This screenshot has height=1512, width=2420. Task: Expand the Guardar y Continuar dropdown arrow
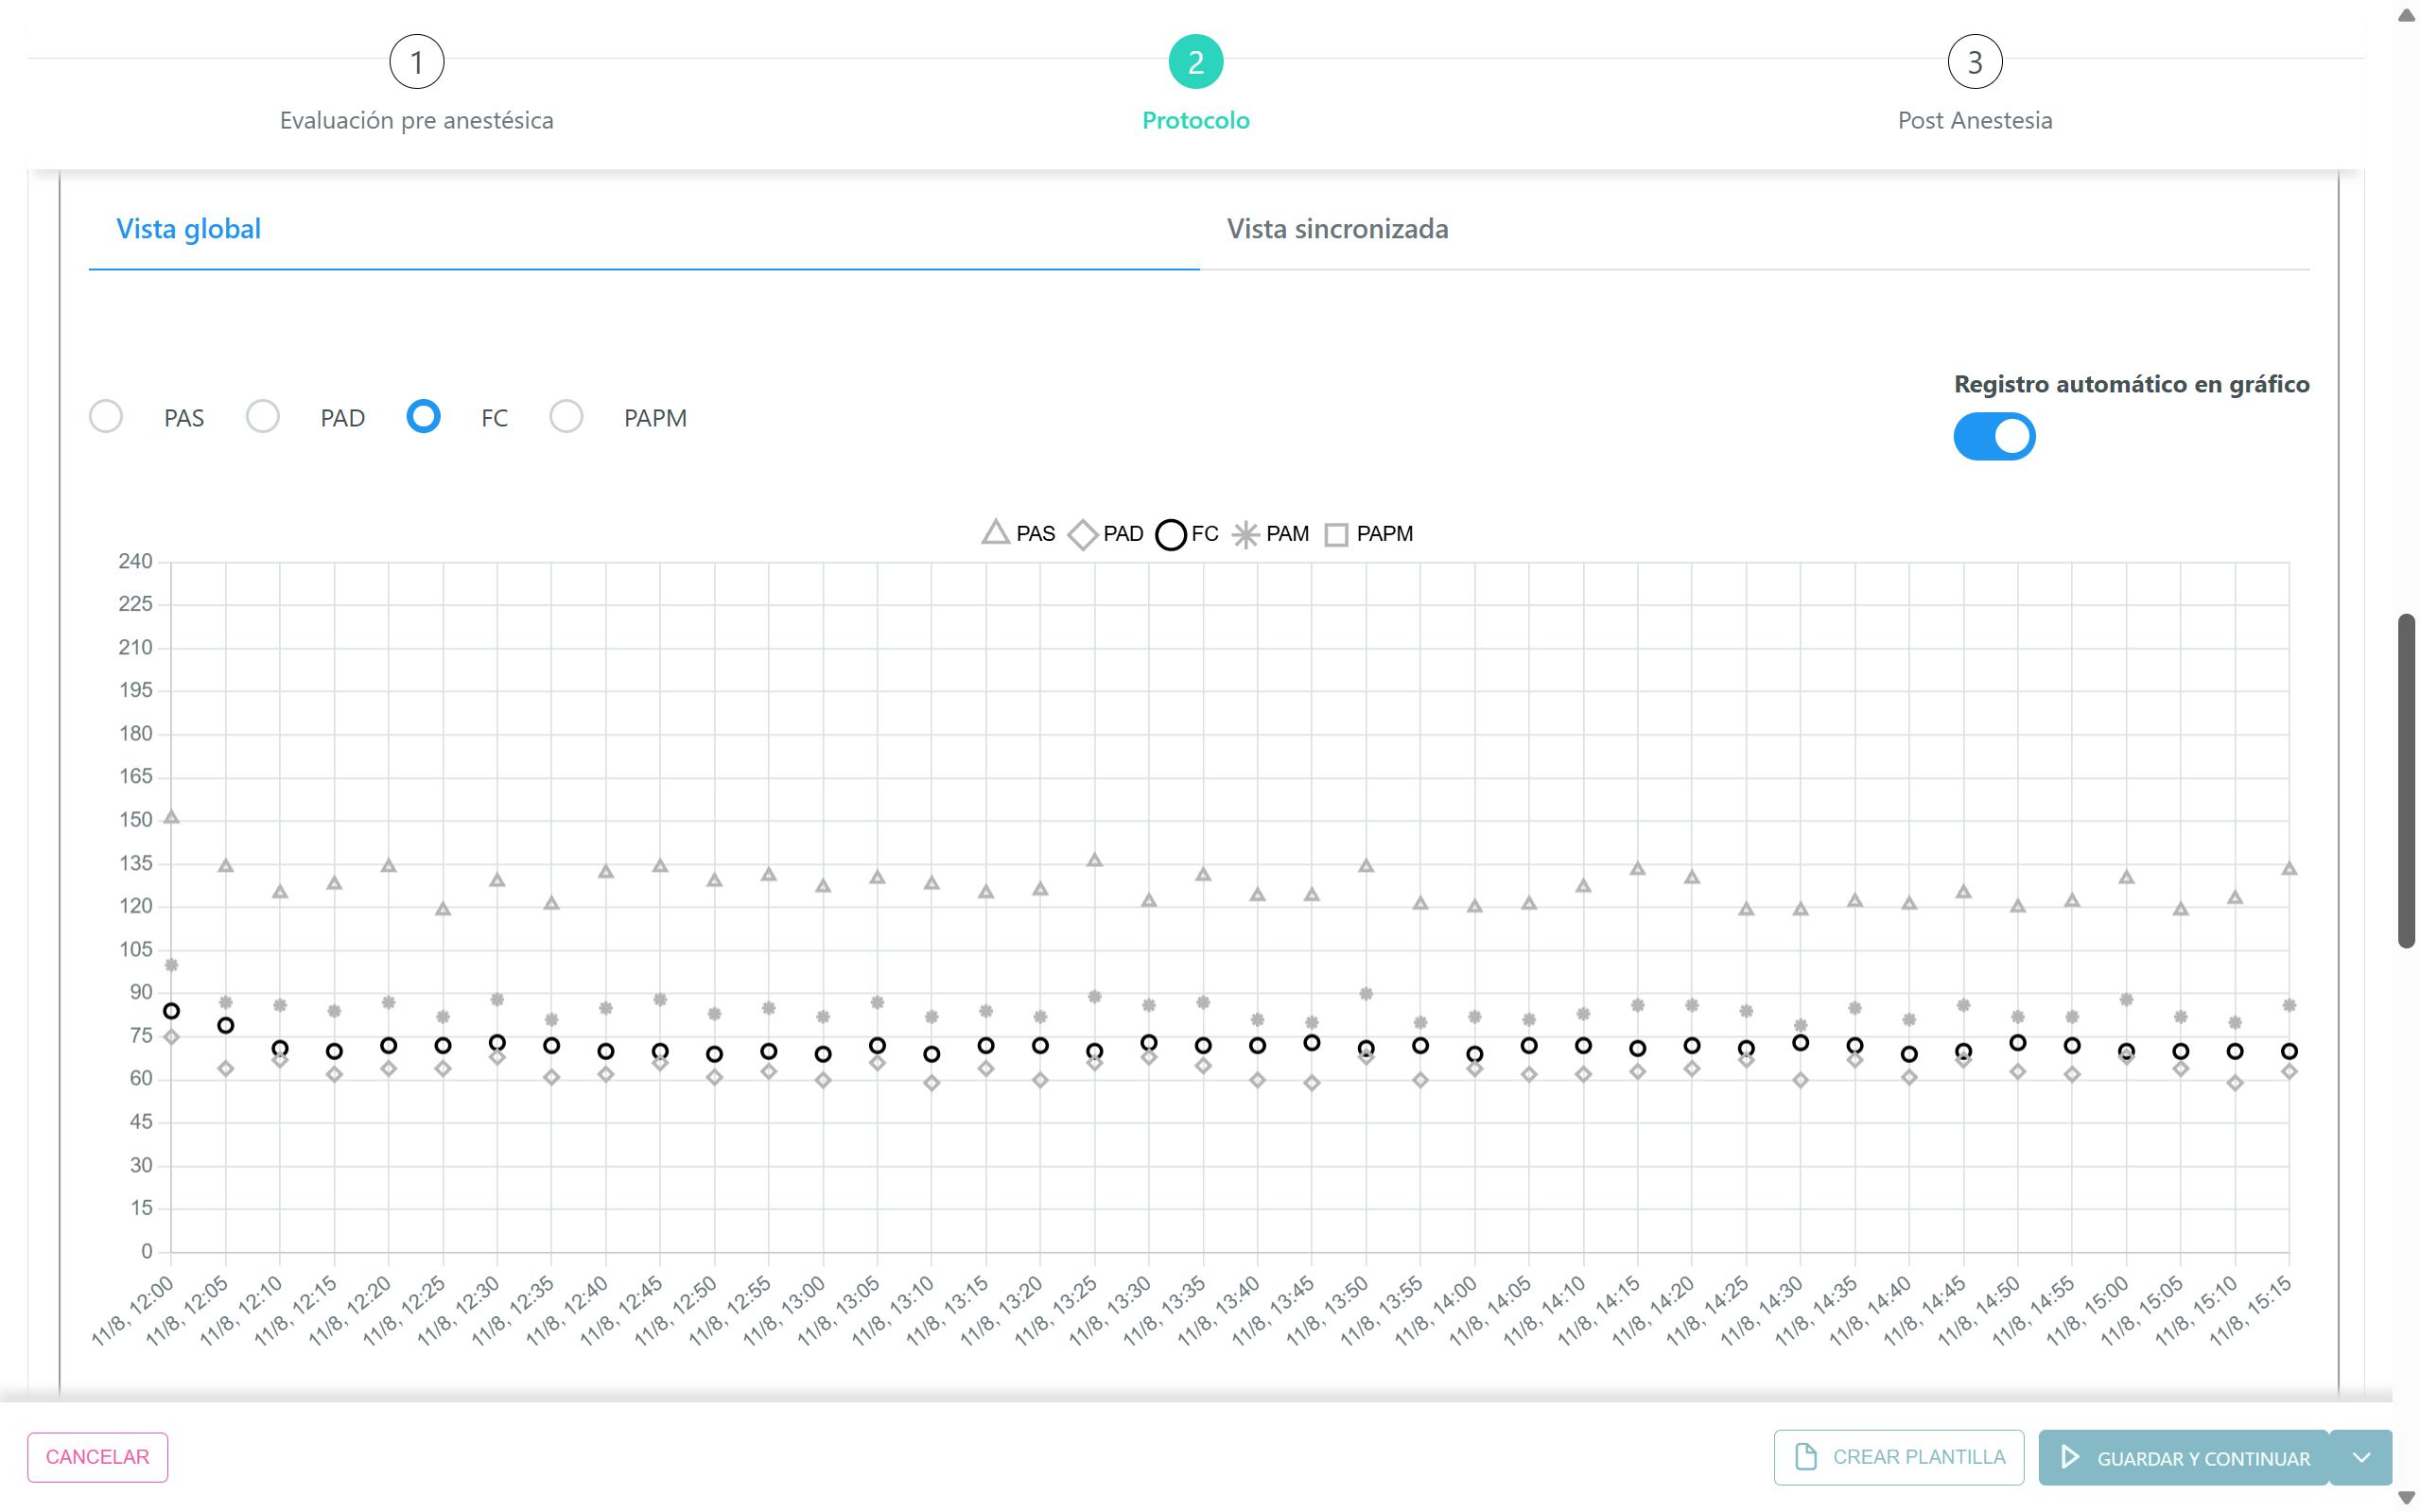coord(2361,1457)
